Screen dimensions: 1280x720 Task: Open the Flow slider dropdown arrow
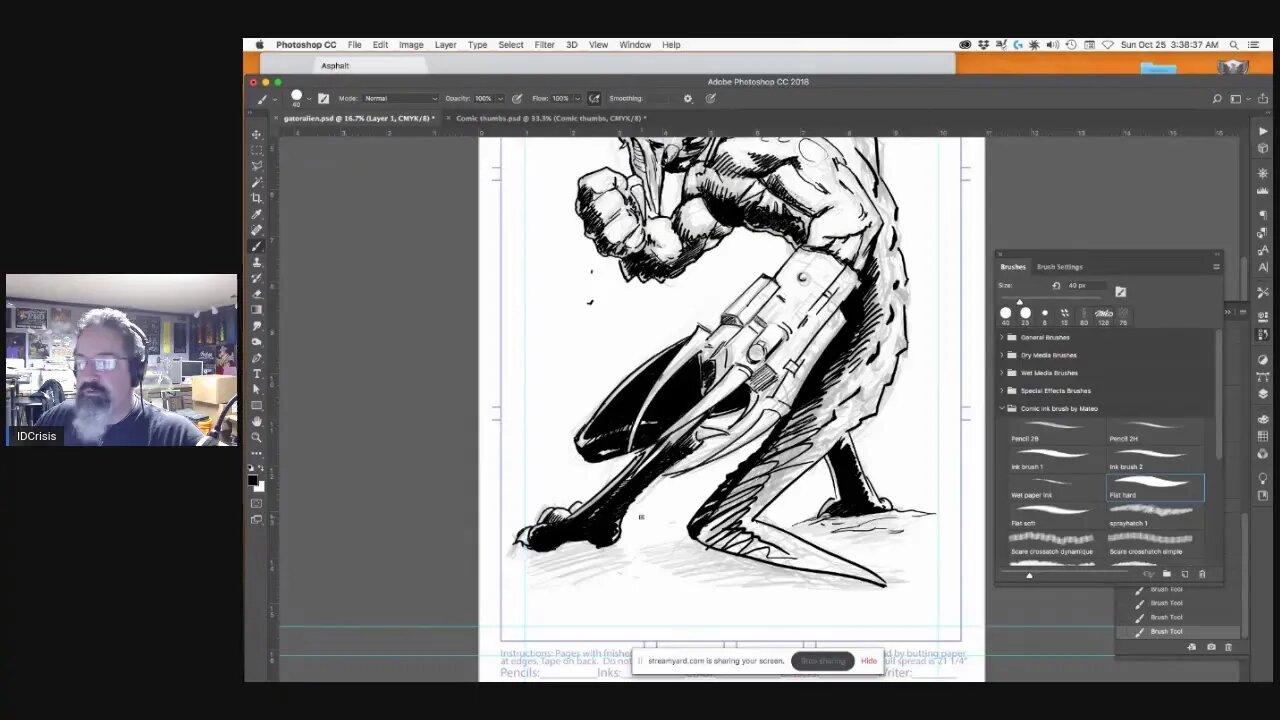coord(579,98)
